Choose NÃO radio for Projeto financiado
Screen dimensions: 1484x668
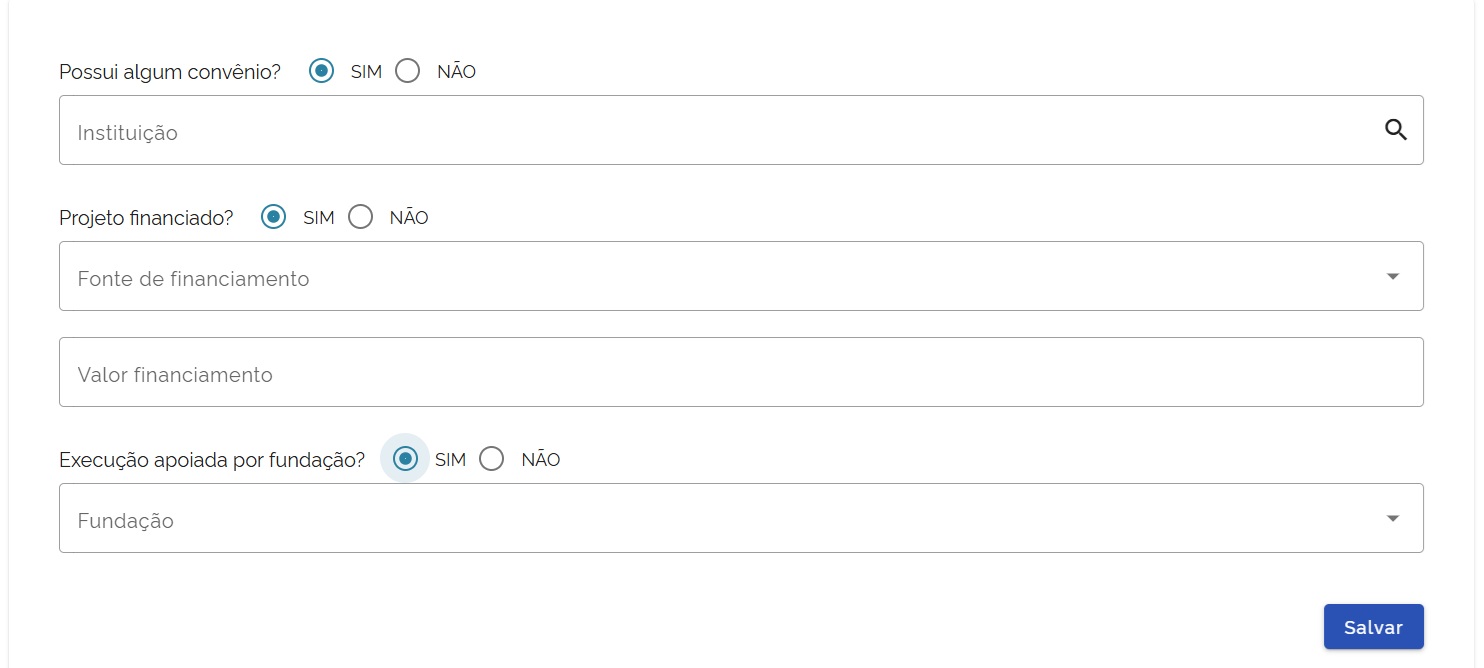pos(360,217)
